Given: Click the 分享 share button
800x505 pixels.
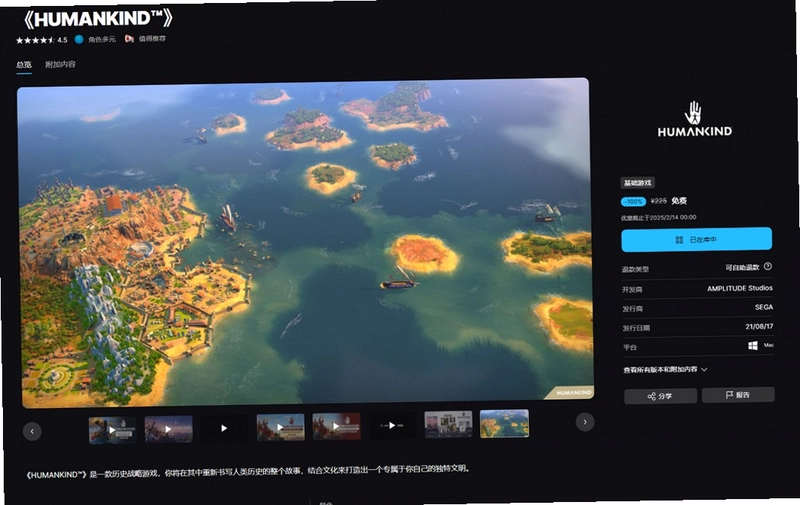Looking at the screenshot, I should click(660, 396).
